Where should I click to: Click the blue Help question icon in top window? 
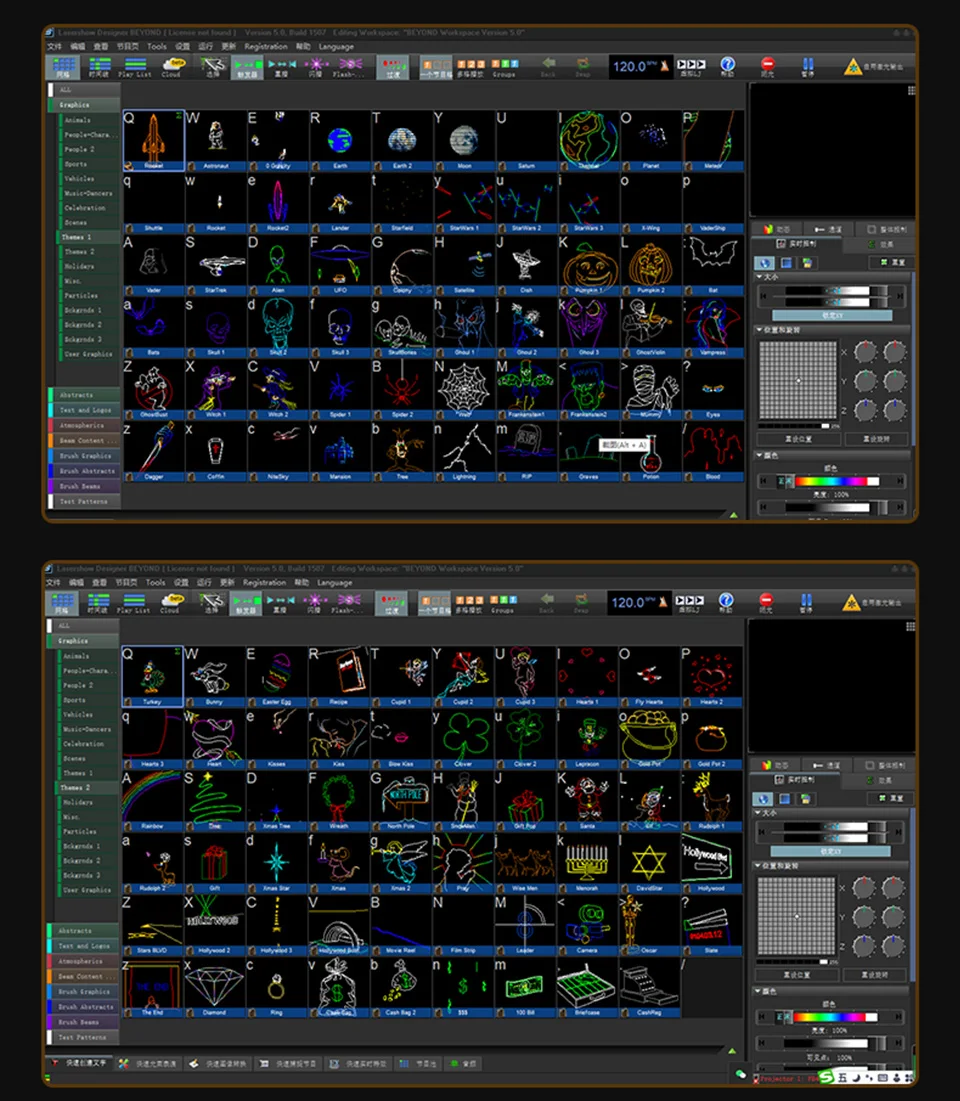point(728,67)
